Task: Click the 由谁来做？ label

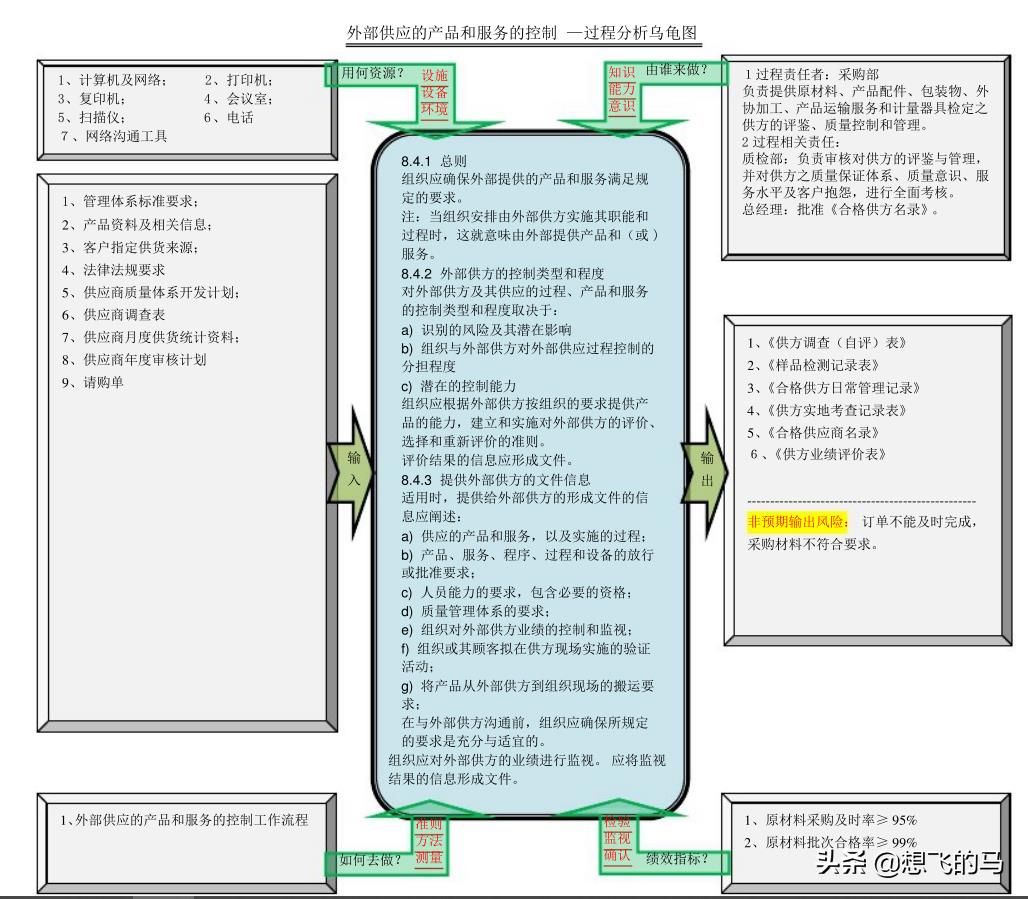Action: (677, 70)
